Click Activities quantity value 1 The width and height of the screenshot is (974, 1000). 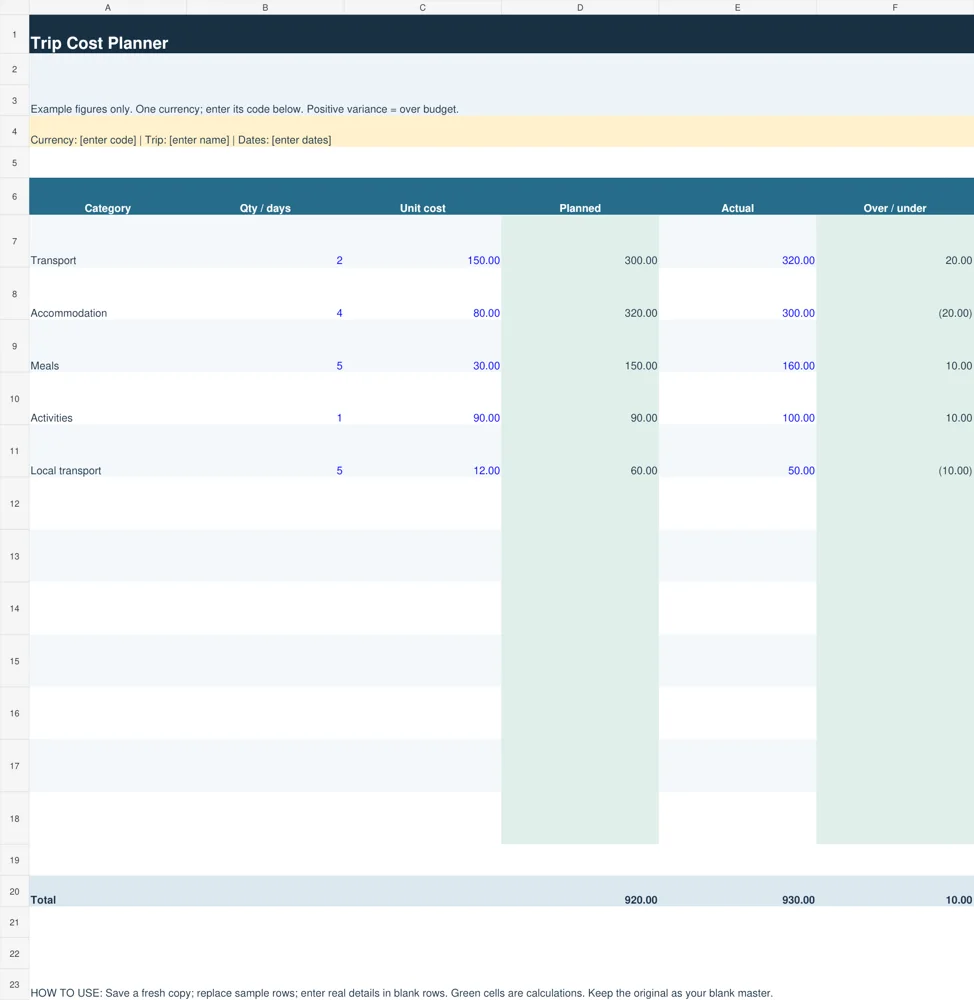[265, 399]
